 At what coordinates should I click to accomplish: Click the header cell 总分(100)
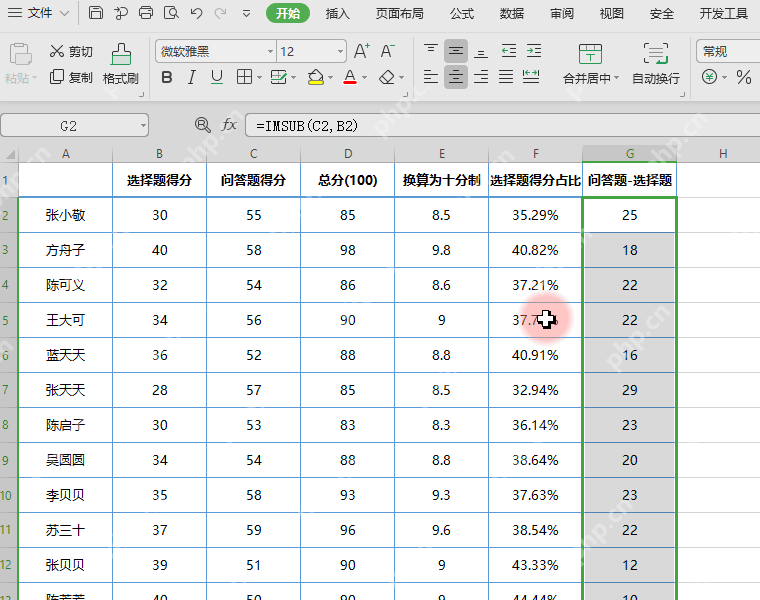click(348, 180)
